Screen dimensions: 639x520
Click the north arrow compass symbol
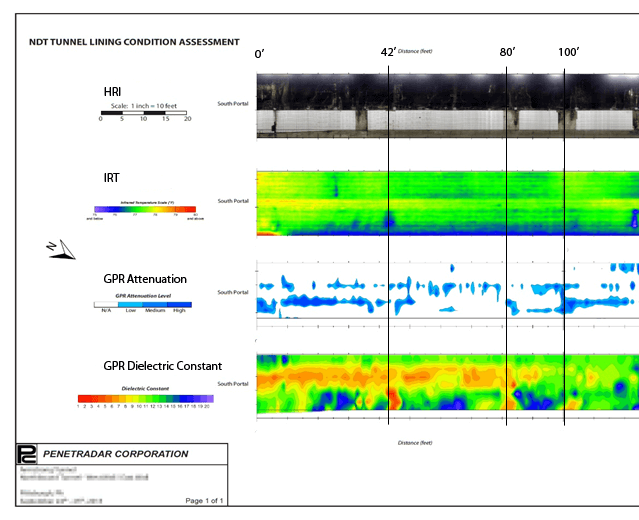click(x=62, y=250)
